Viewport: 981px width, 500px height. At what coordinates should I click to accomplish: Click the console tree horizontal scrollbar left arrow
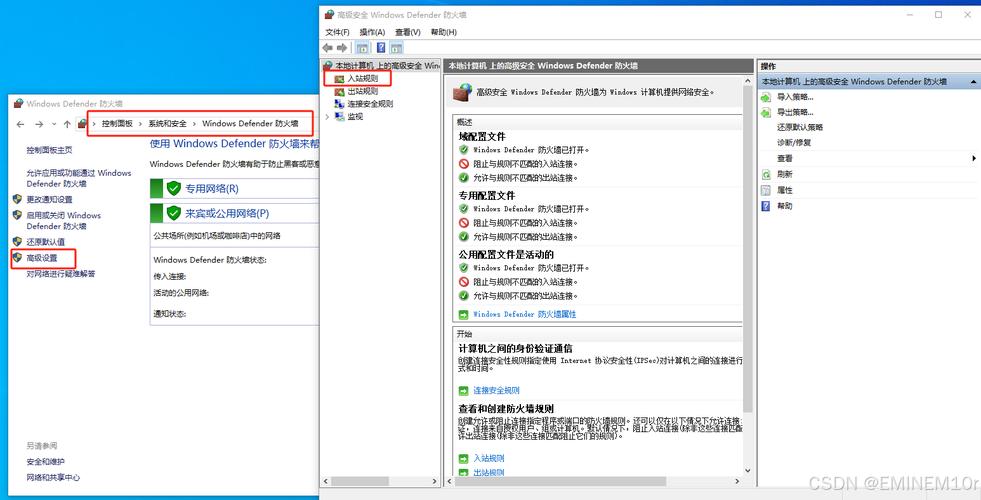[325, 481]
